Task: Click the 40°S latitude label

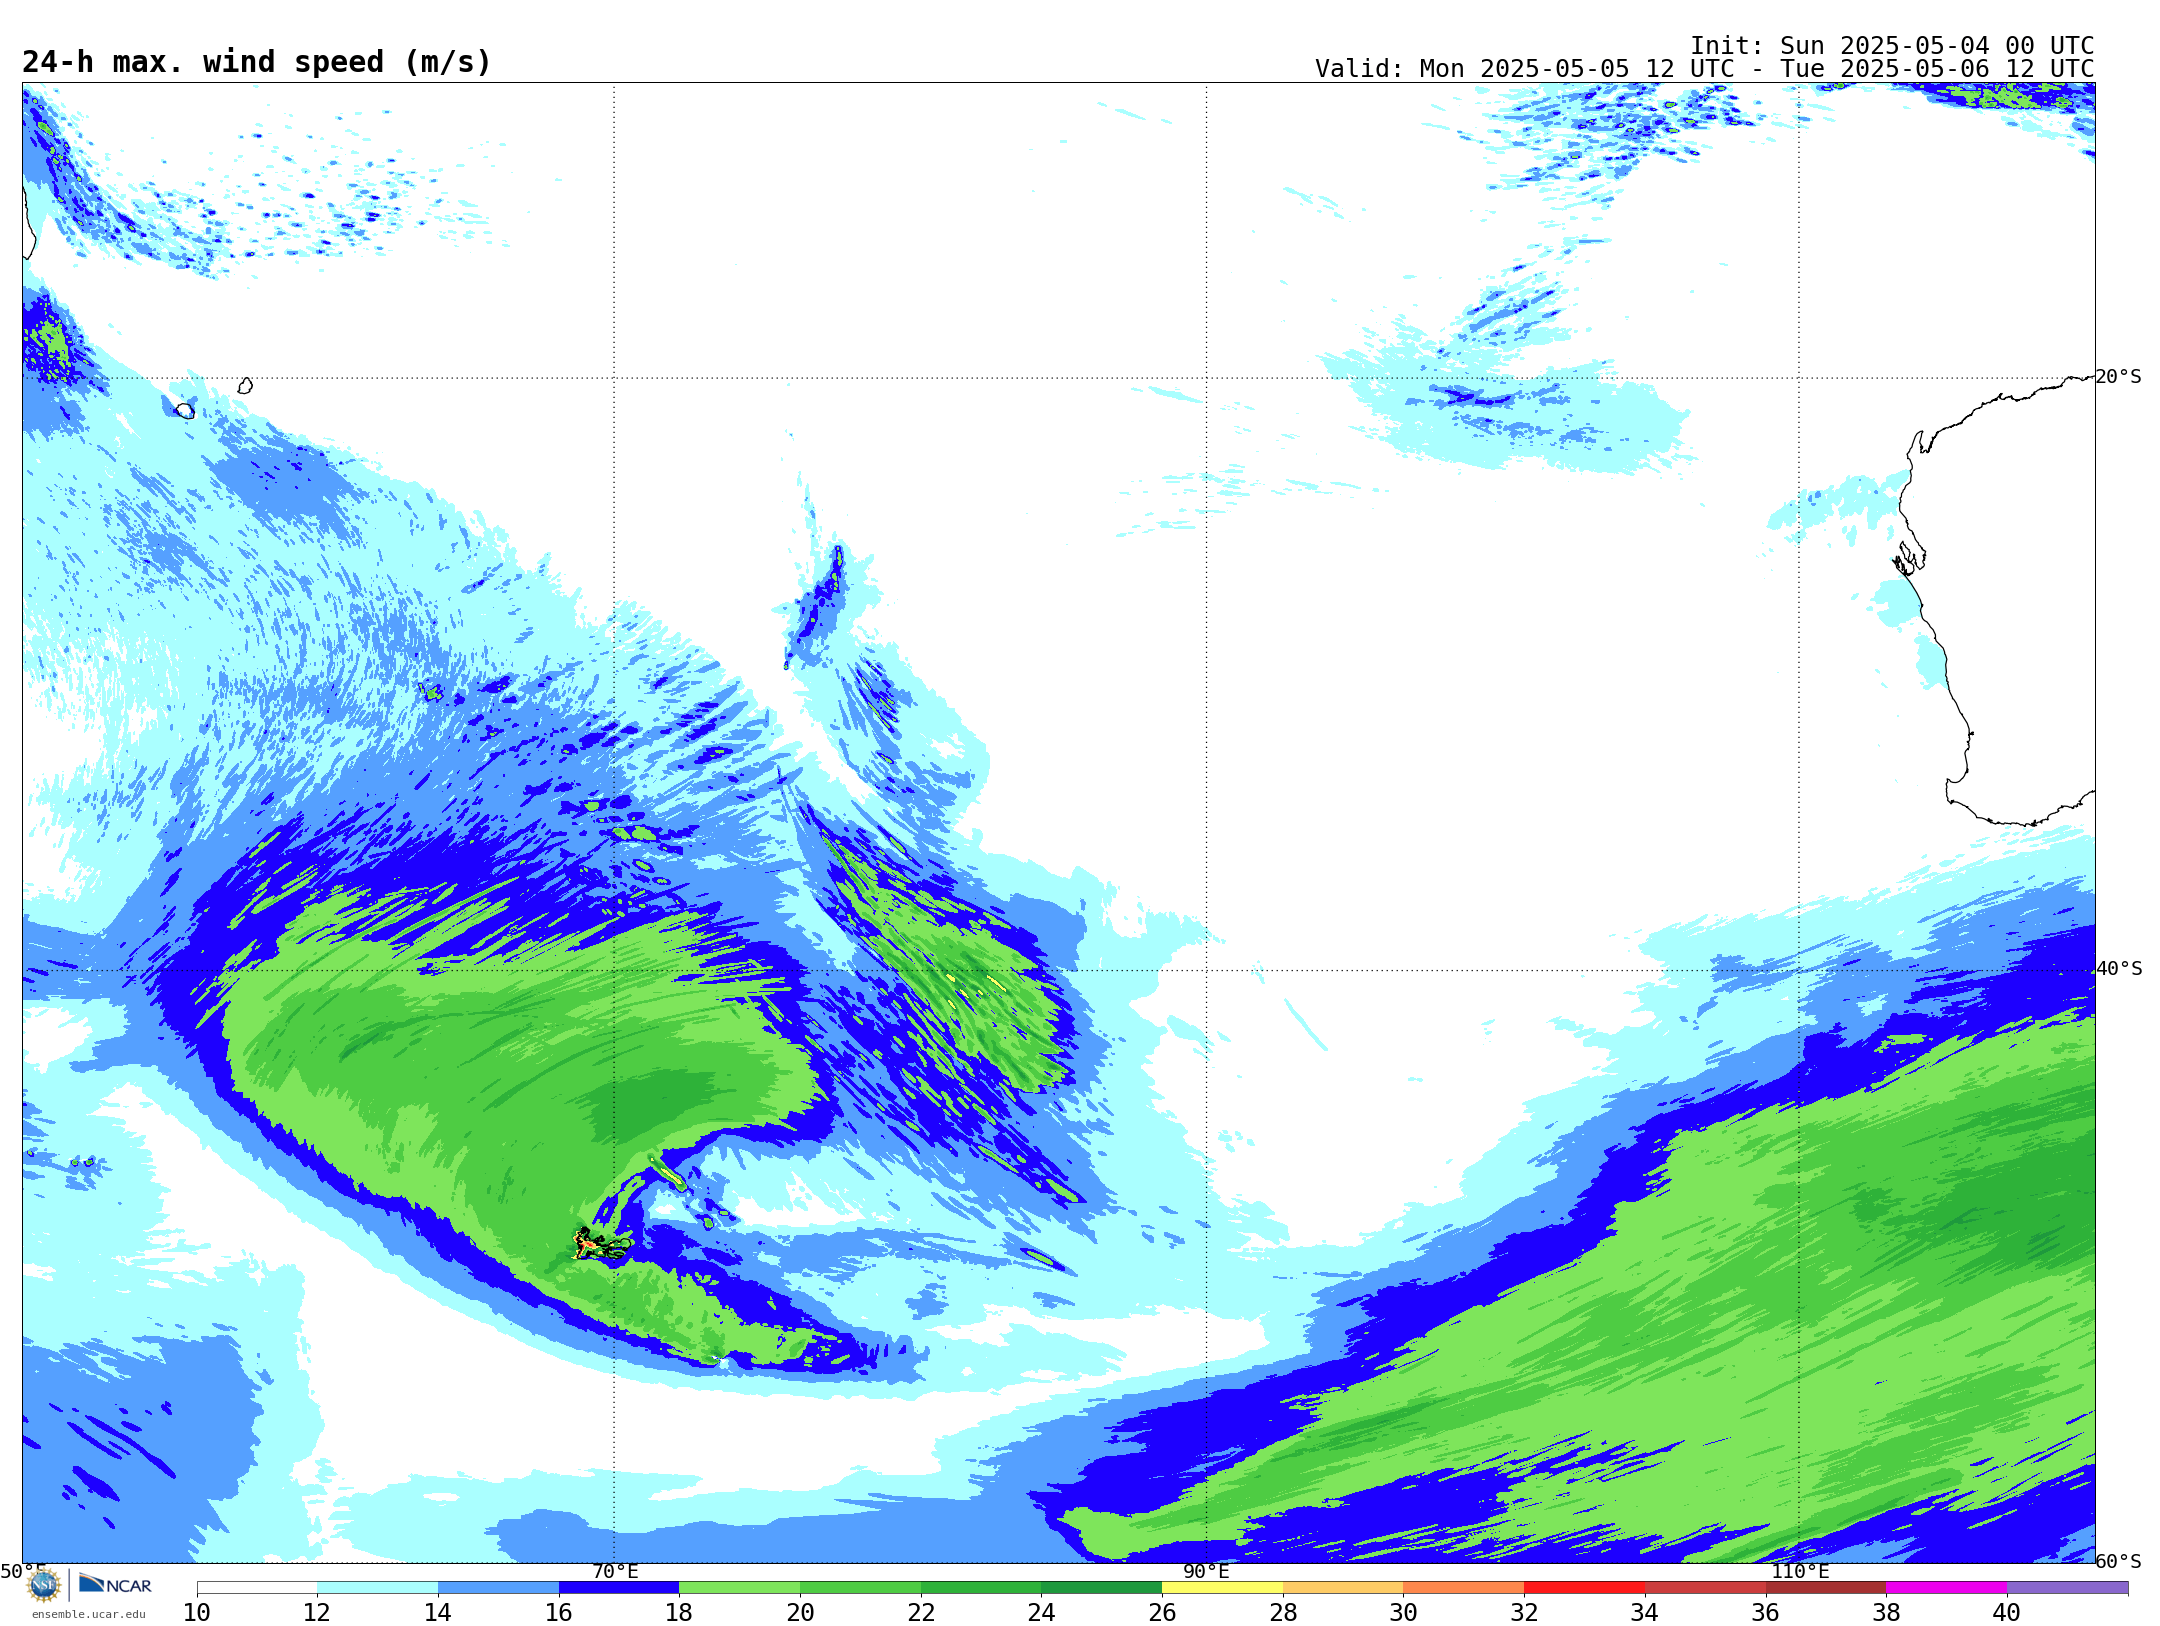Action: coord(2119,969)
